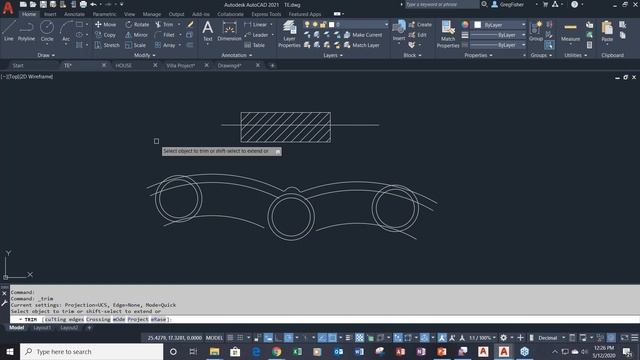The height and width of the screenshot is (360, 640).
Task: Open the ByLayer color dropdown
Action: [x=523, y=25]
